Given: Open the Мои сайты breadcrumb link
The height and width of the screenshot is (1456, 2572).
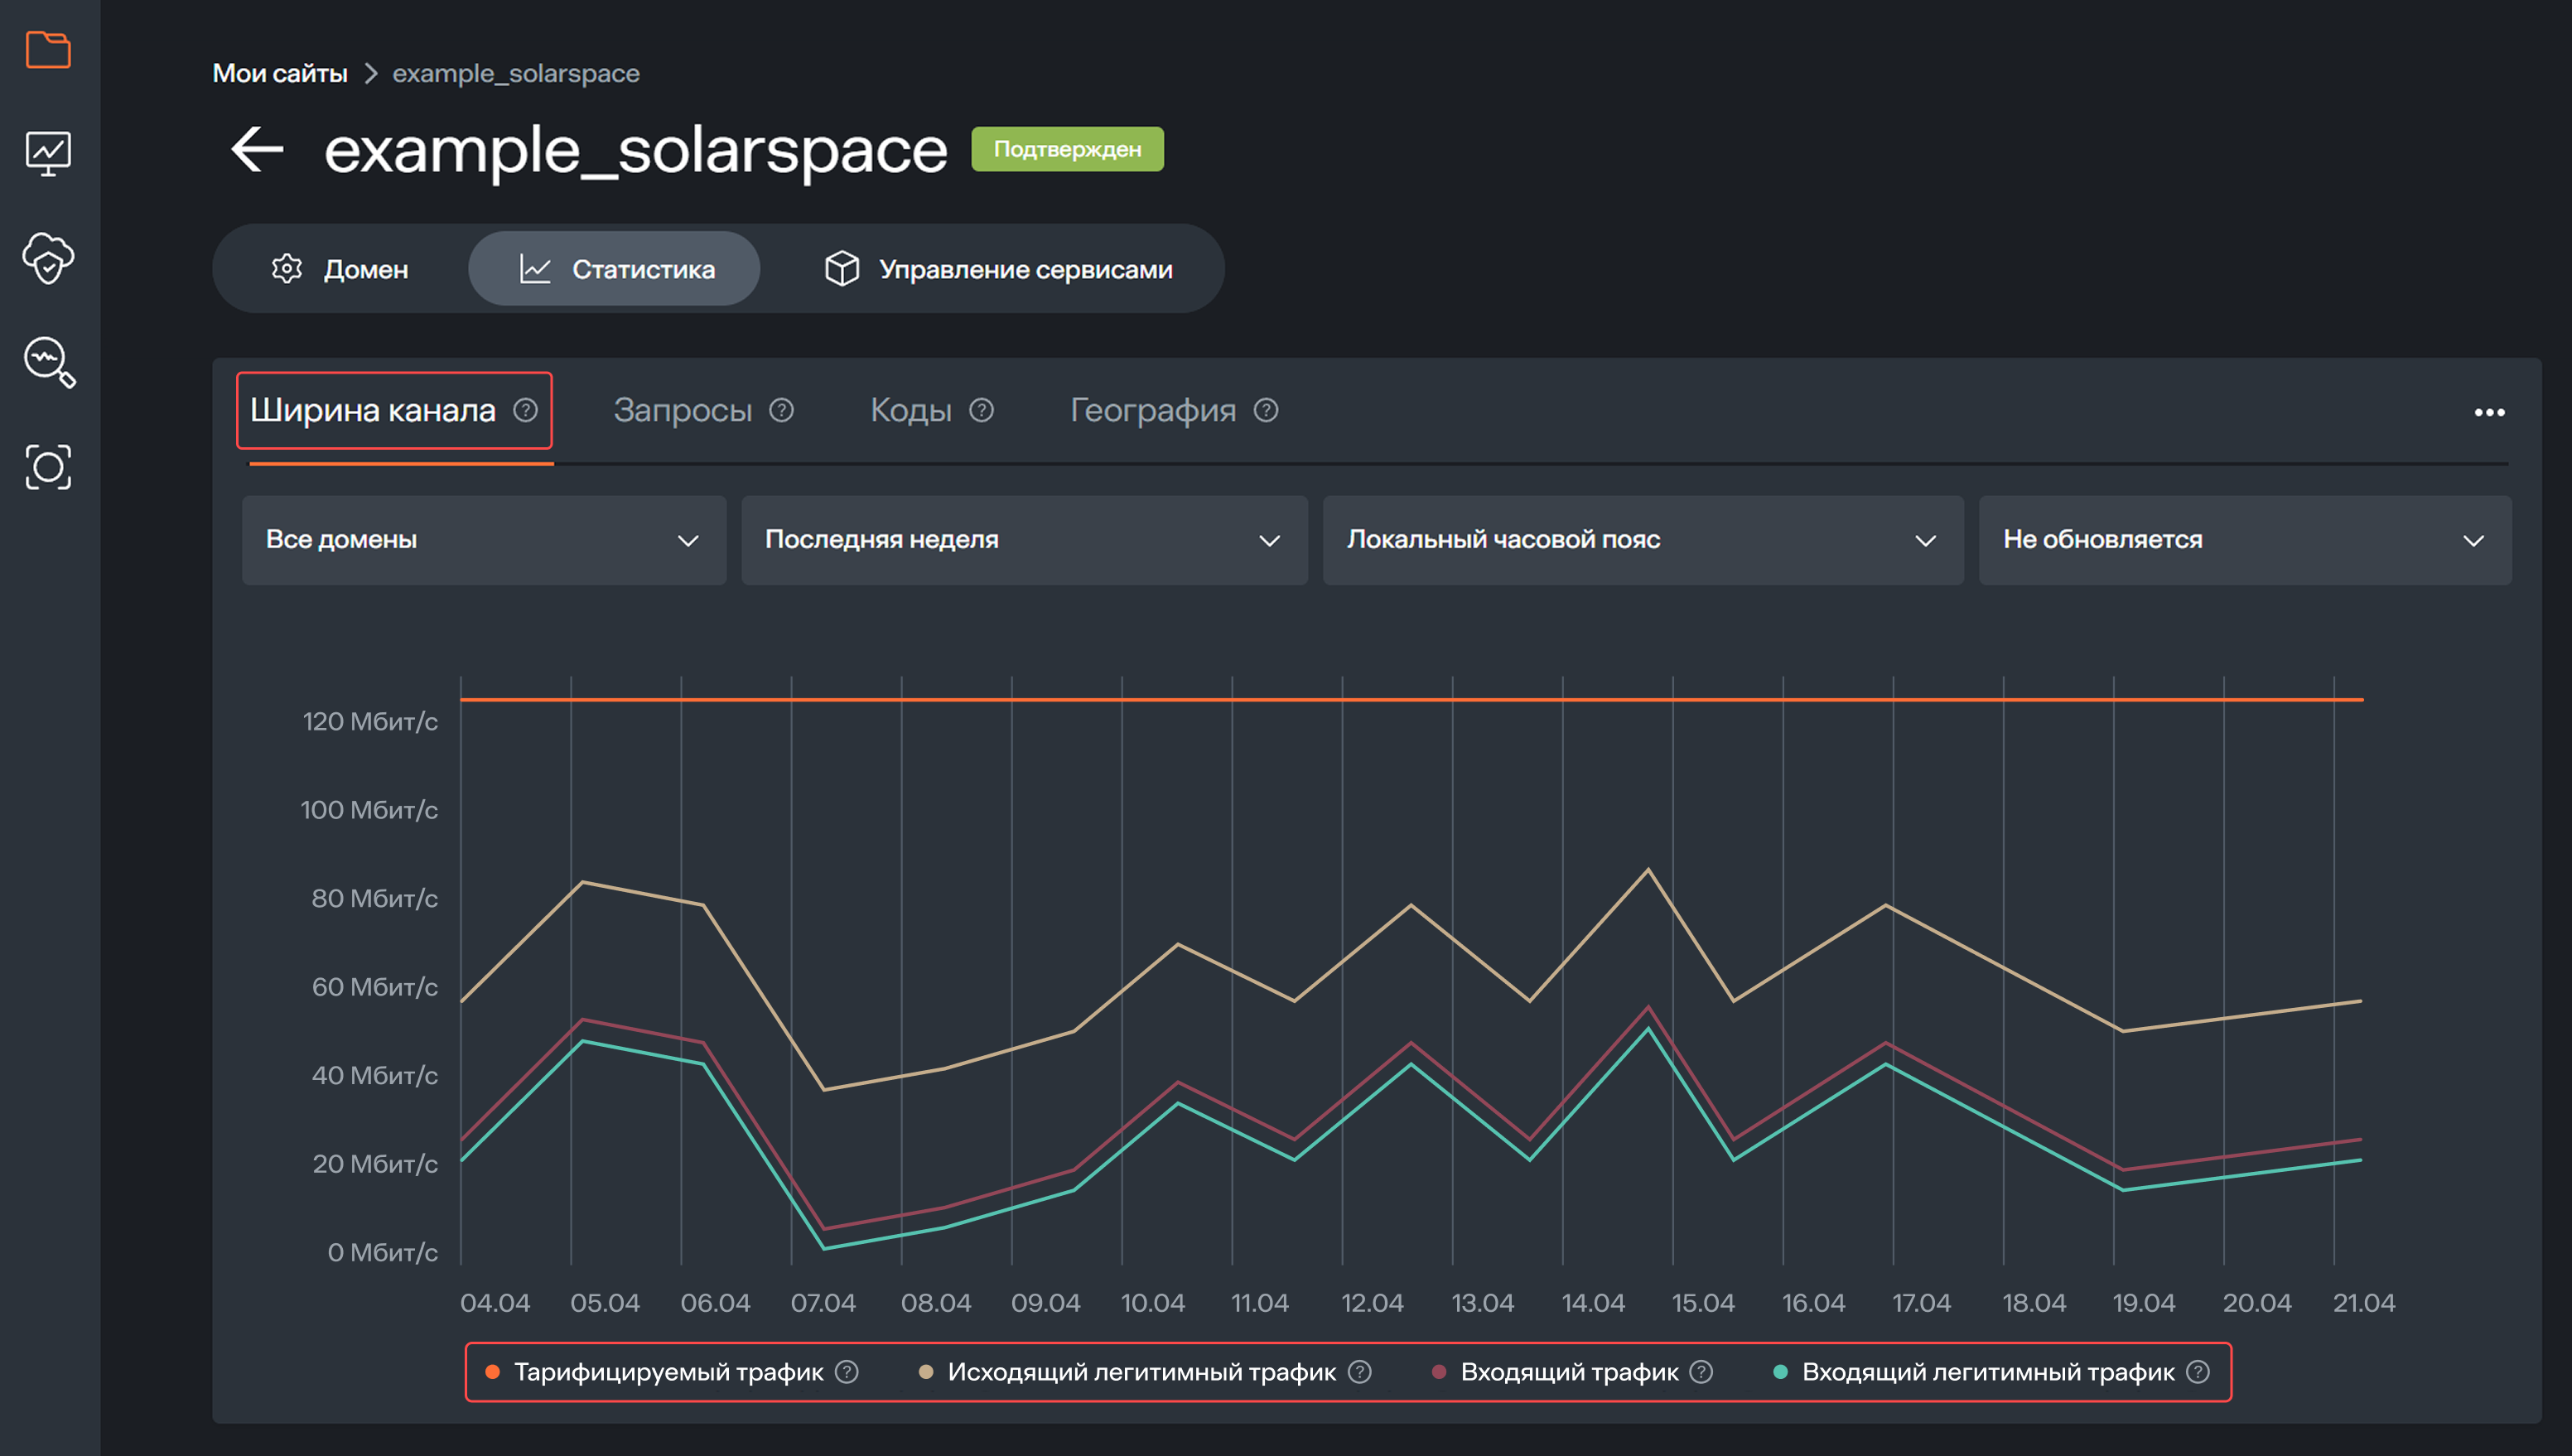Looking at the screenshot, I should tap(281, 72).
